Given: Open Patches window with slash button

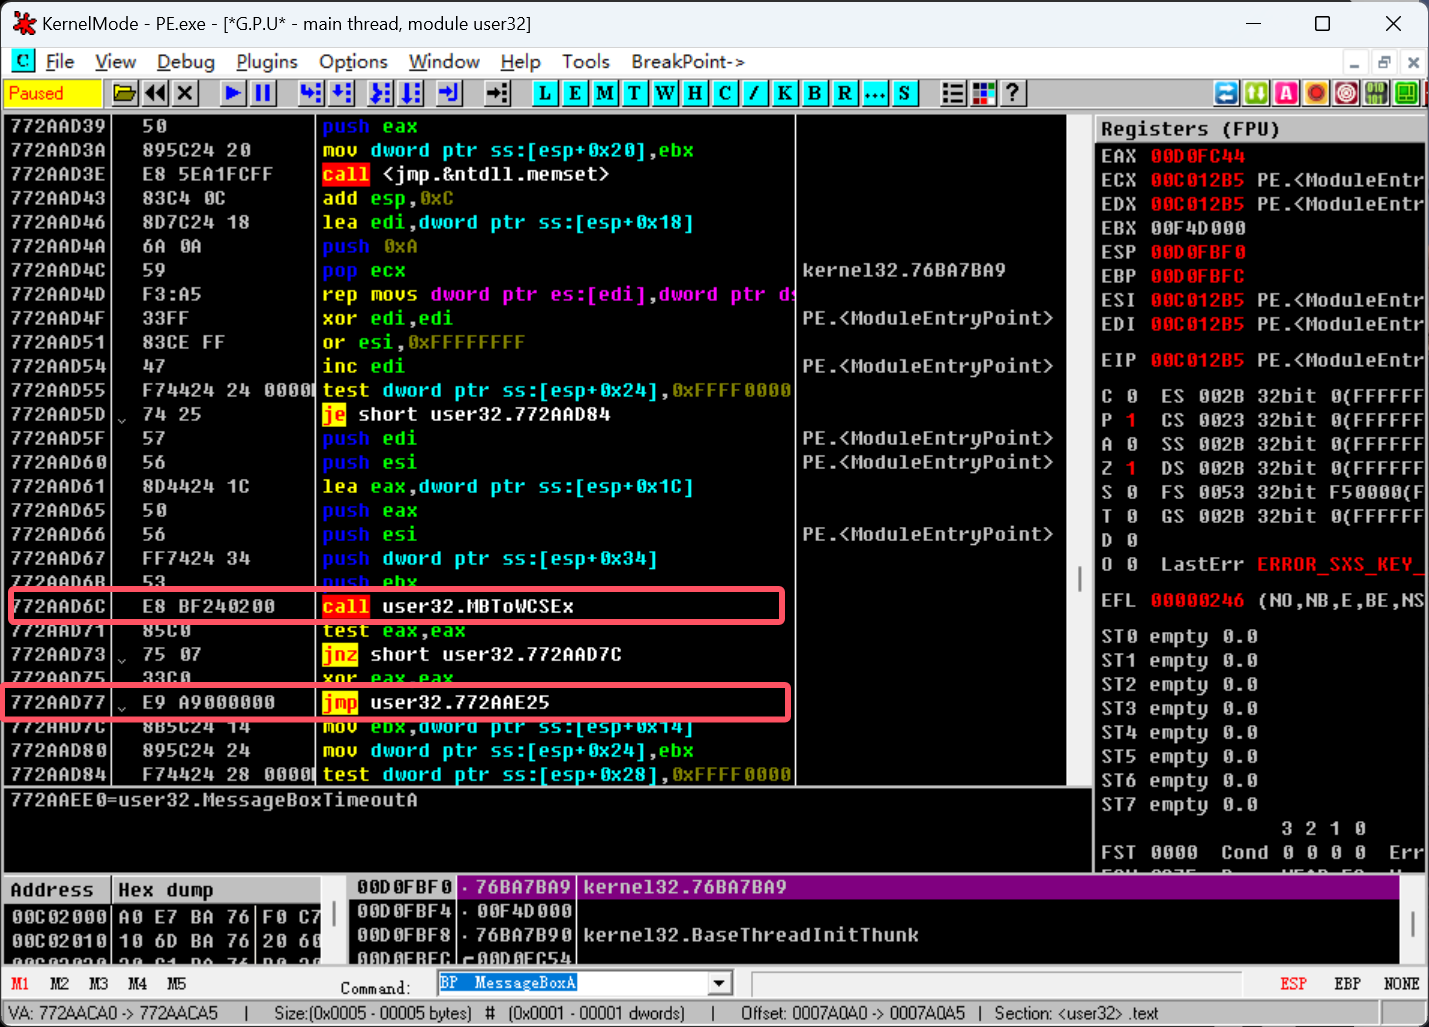Looking at the screenshot, I should [755, 93].
